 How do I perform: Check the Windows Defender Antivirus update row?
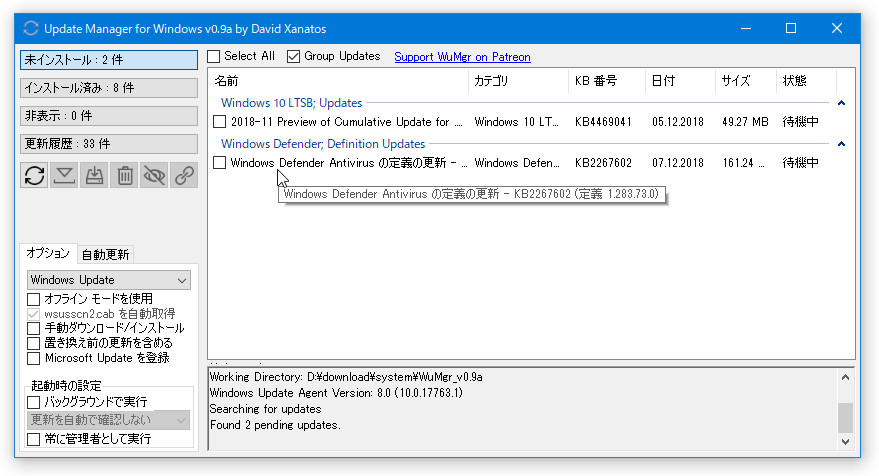point(220,163)
